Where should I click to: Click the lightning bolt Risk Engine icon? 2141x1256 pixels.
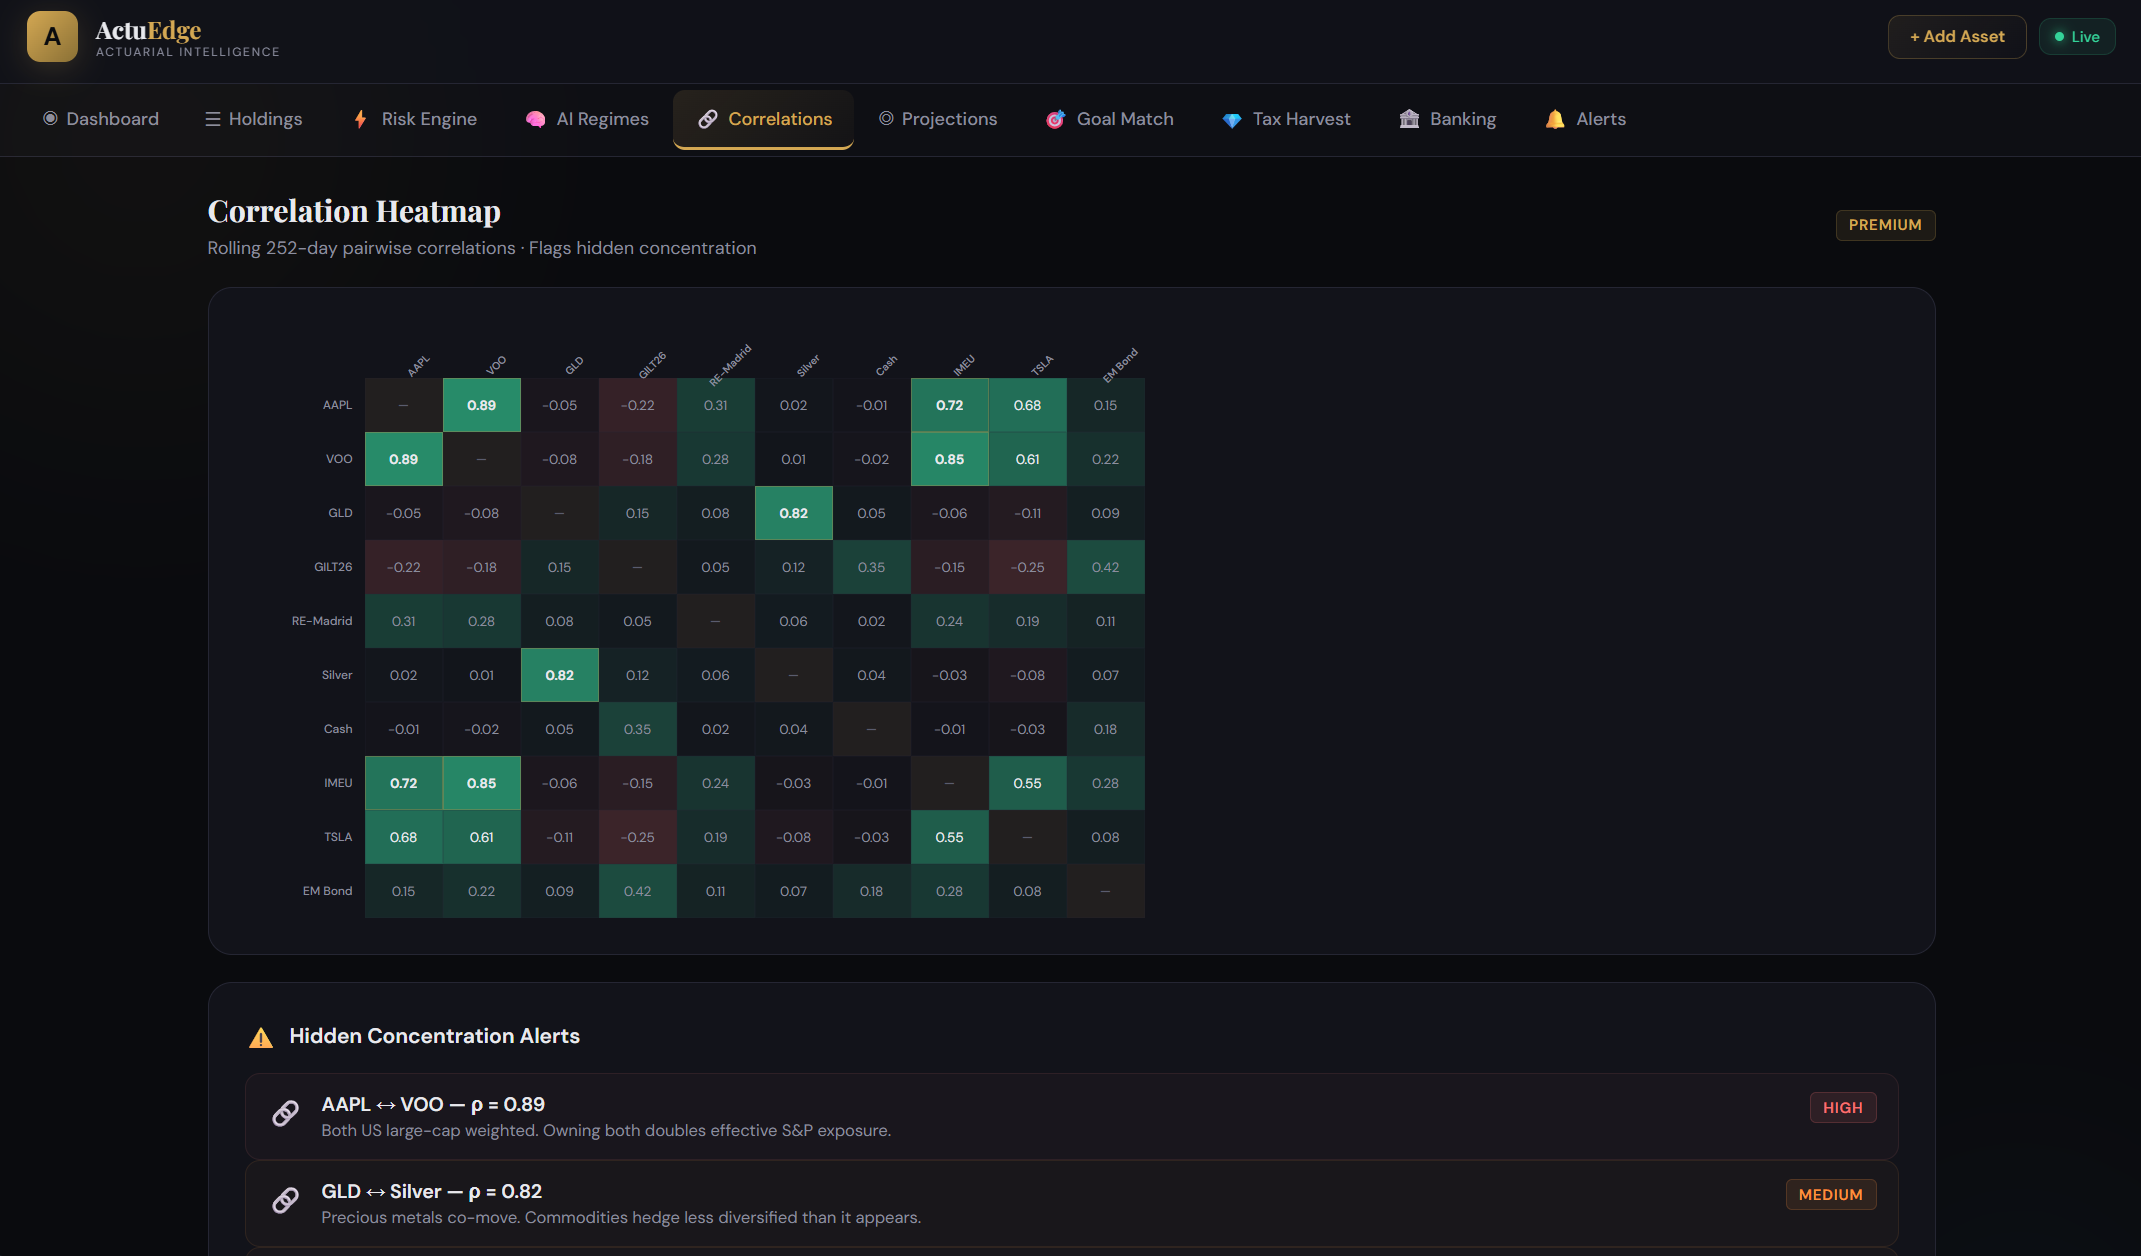coord(360,119)
